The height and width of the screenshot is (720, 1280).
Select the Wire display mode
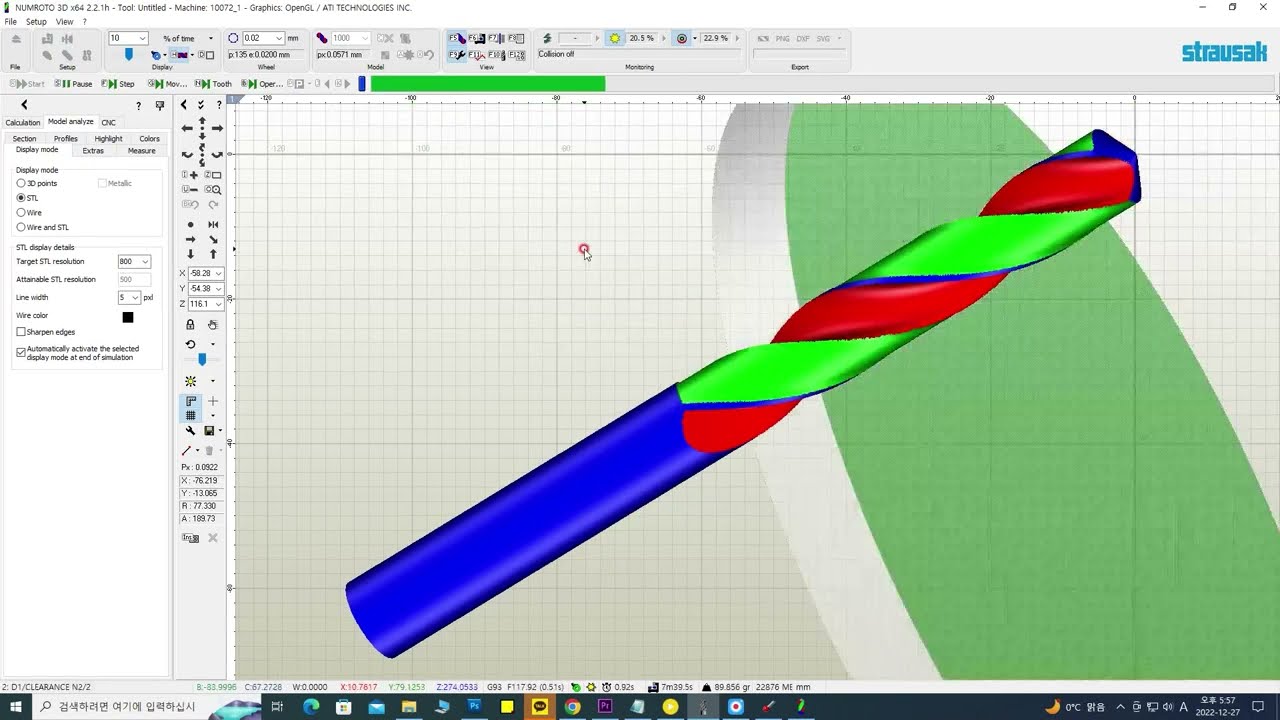(x=21, y=213)
